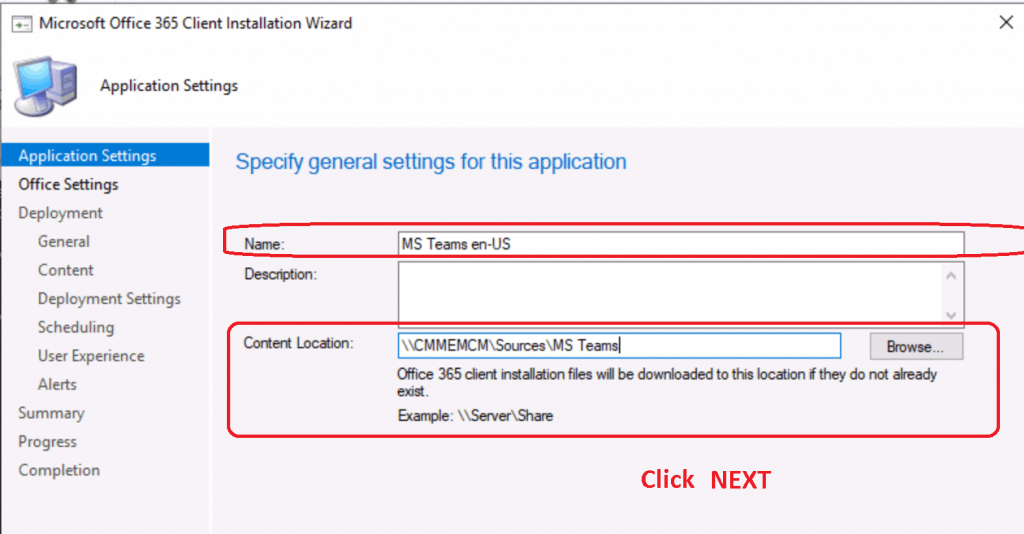
Task: Go to the Progress step
Action: coord(47,442)
